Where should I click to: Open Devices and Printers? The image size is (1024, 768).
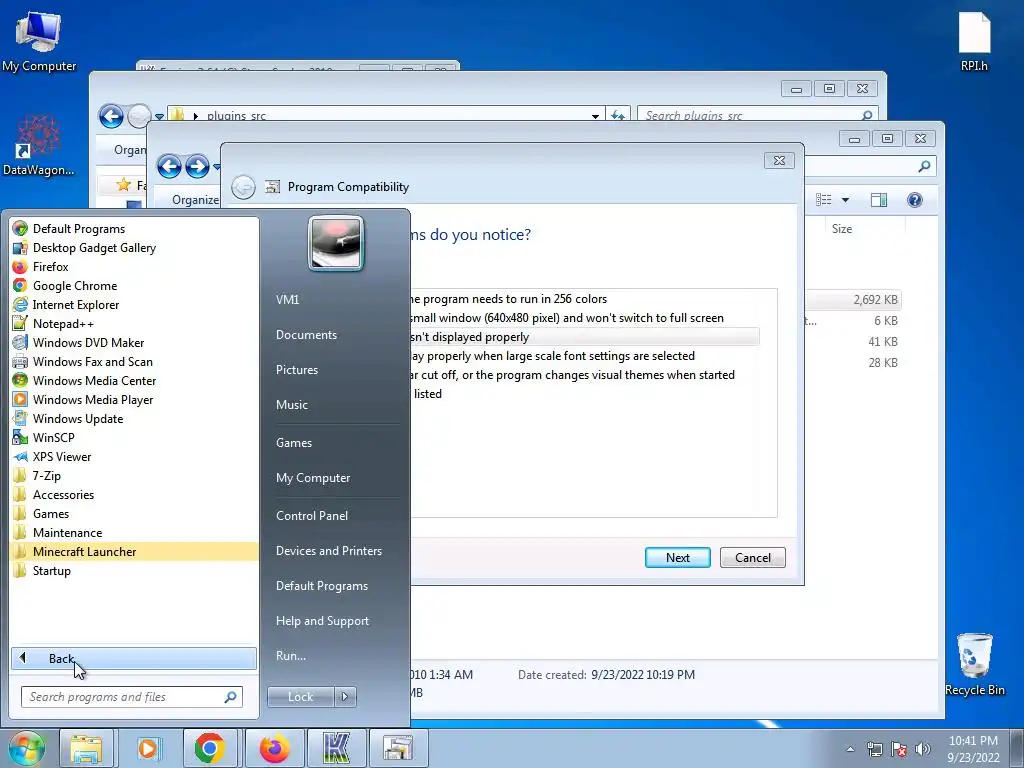328,551
